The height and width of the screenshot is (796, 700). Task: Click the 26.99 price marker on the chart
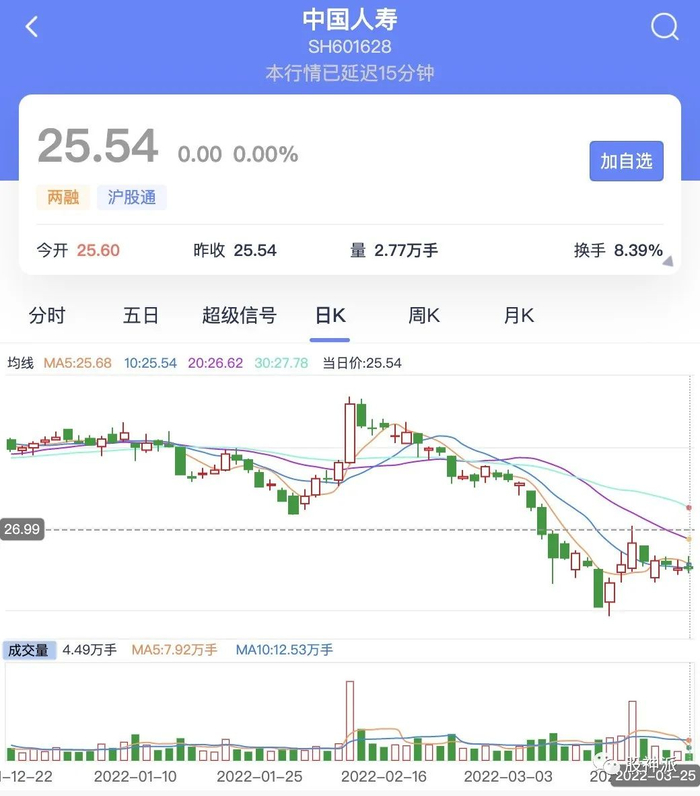tap(22, 530)
